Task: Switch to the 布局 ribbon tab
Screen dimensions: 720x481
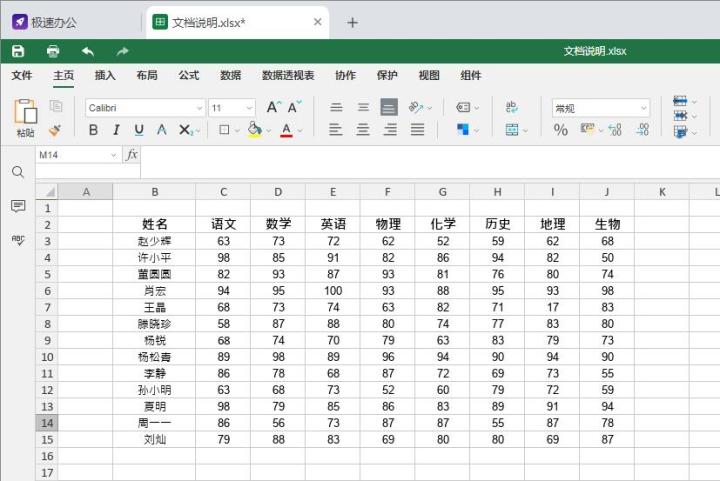Action: tap(147, 75)
